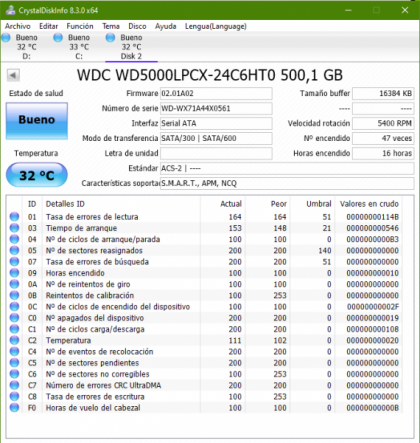Click raw value 00000000114B
The height and width of the screenshot is (443, 420).
point(373,217)
